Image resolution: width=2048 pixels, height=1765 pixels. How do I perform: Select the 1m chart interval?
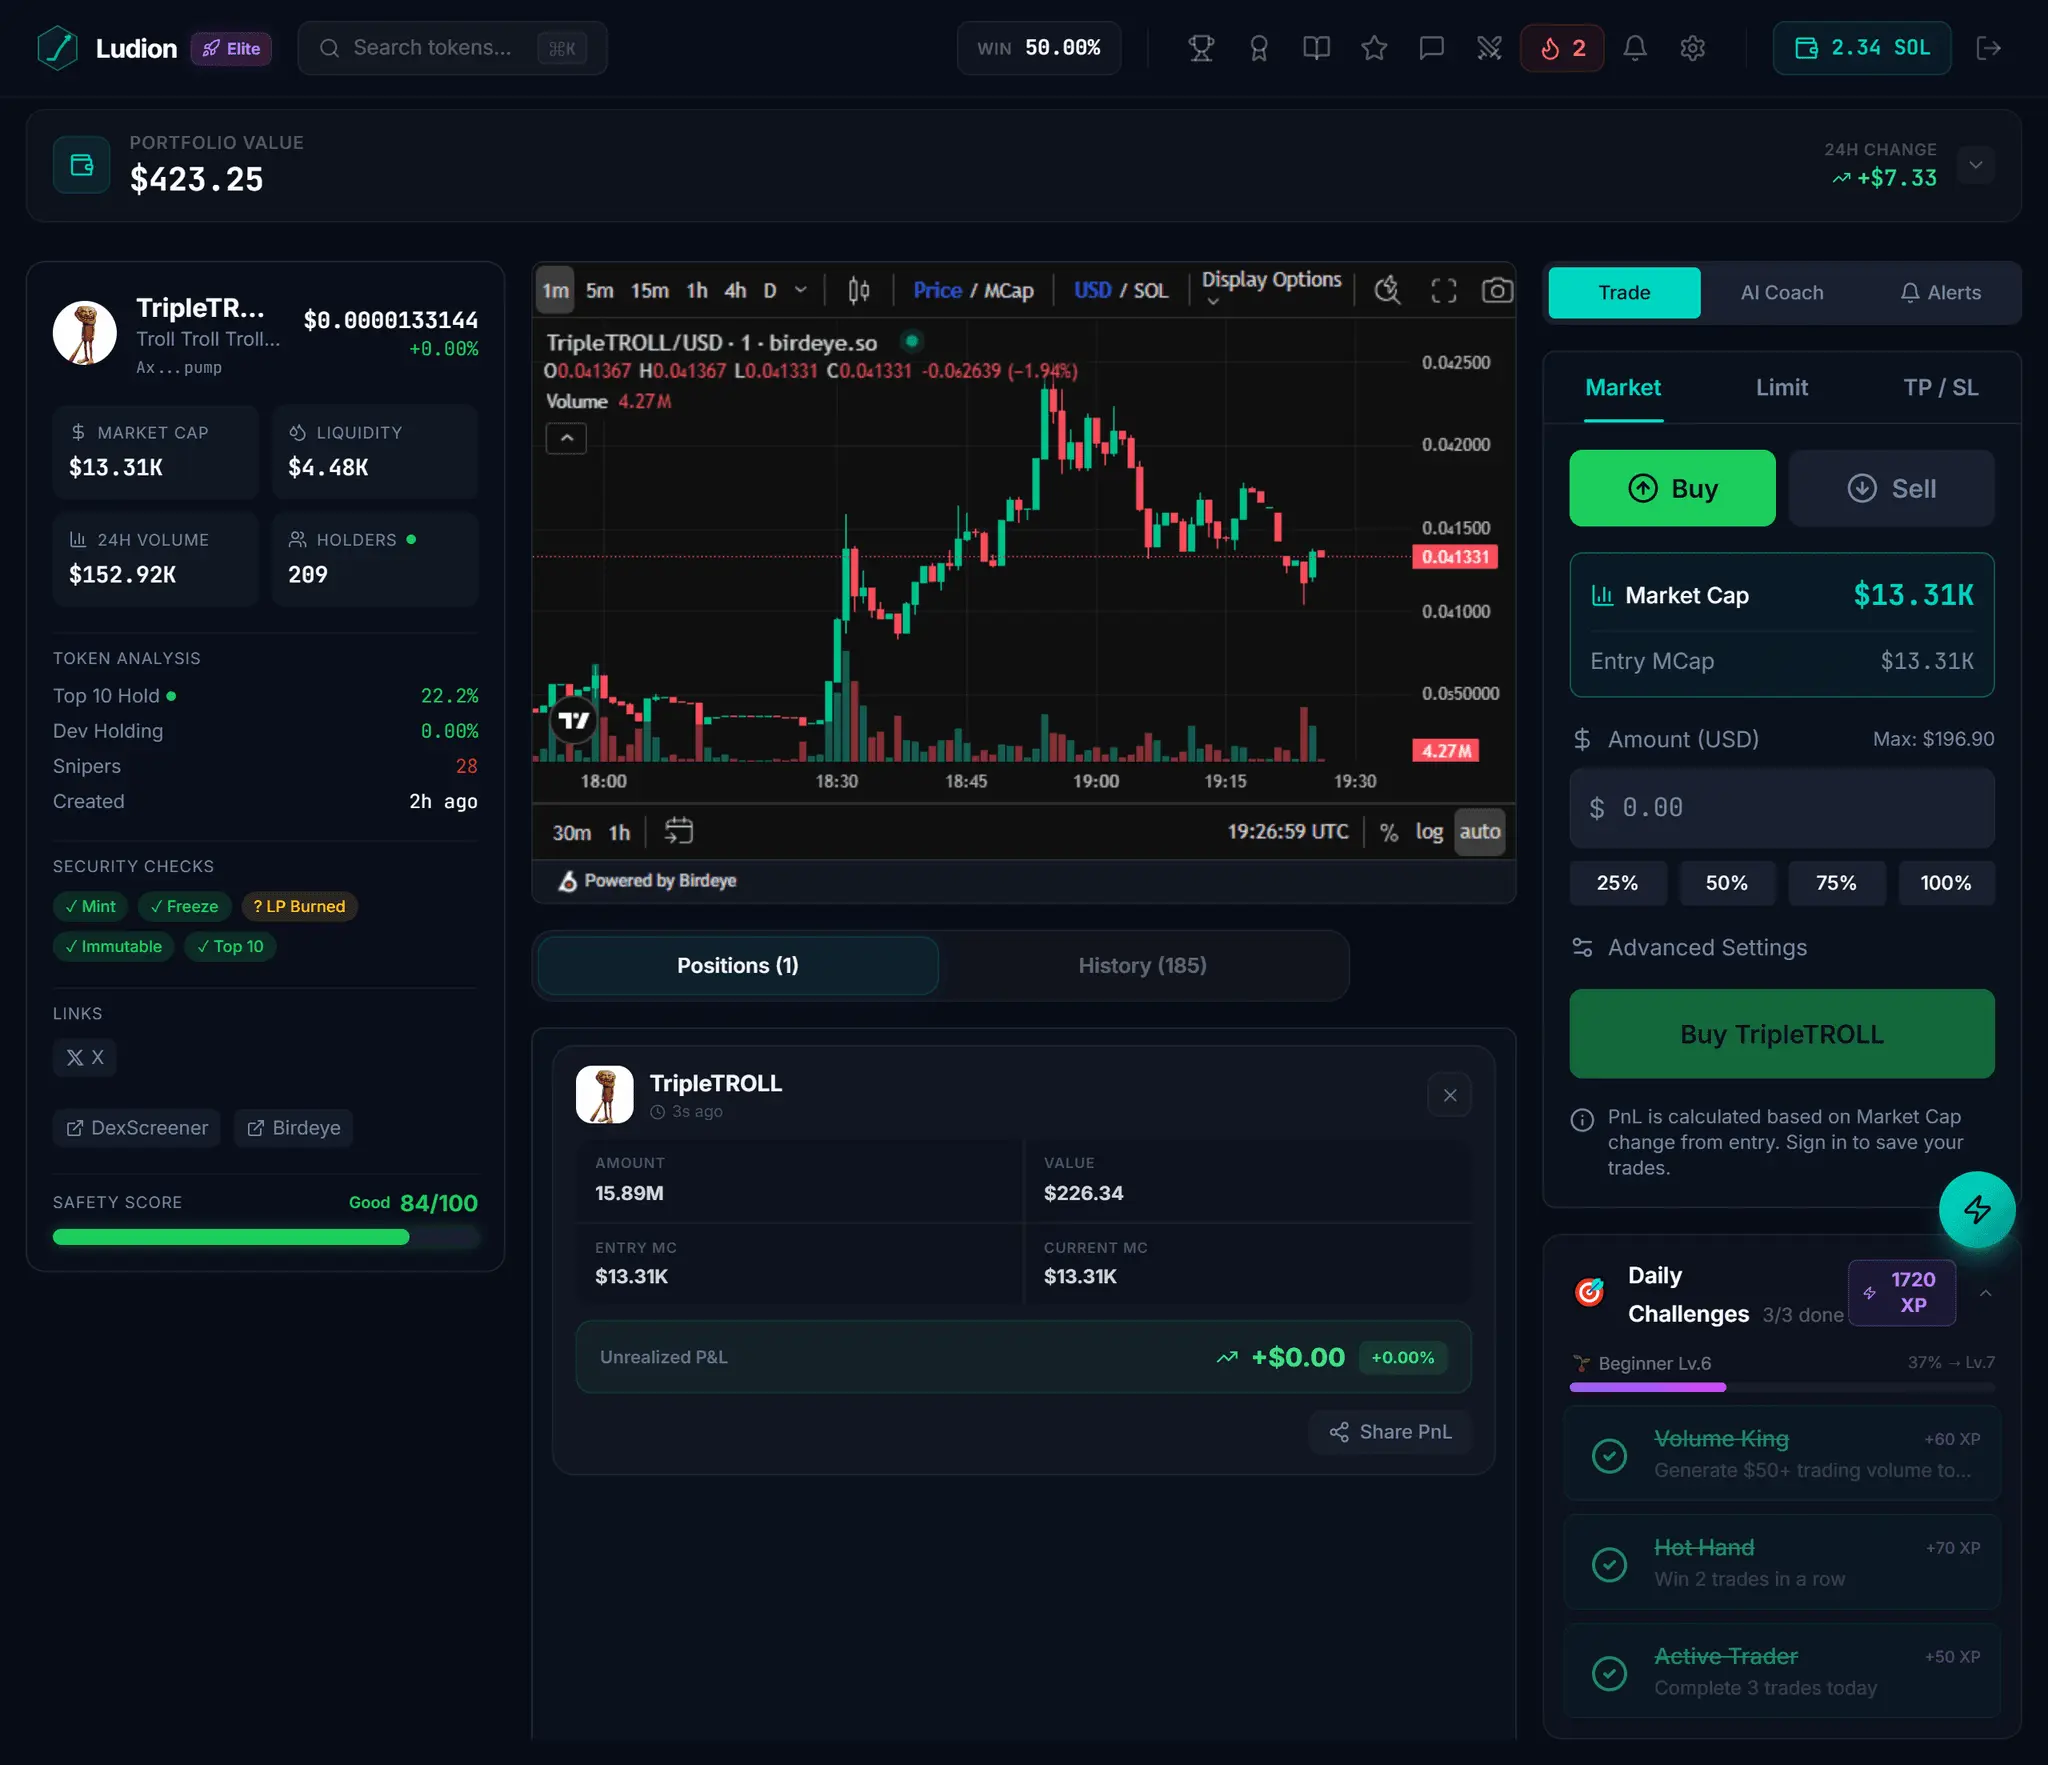[x=555, y=291]
